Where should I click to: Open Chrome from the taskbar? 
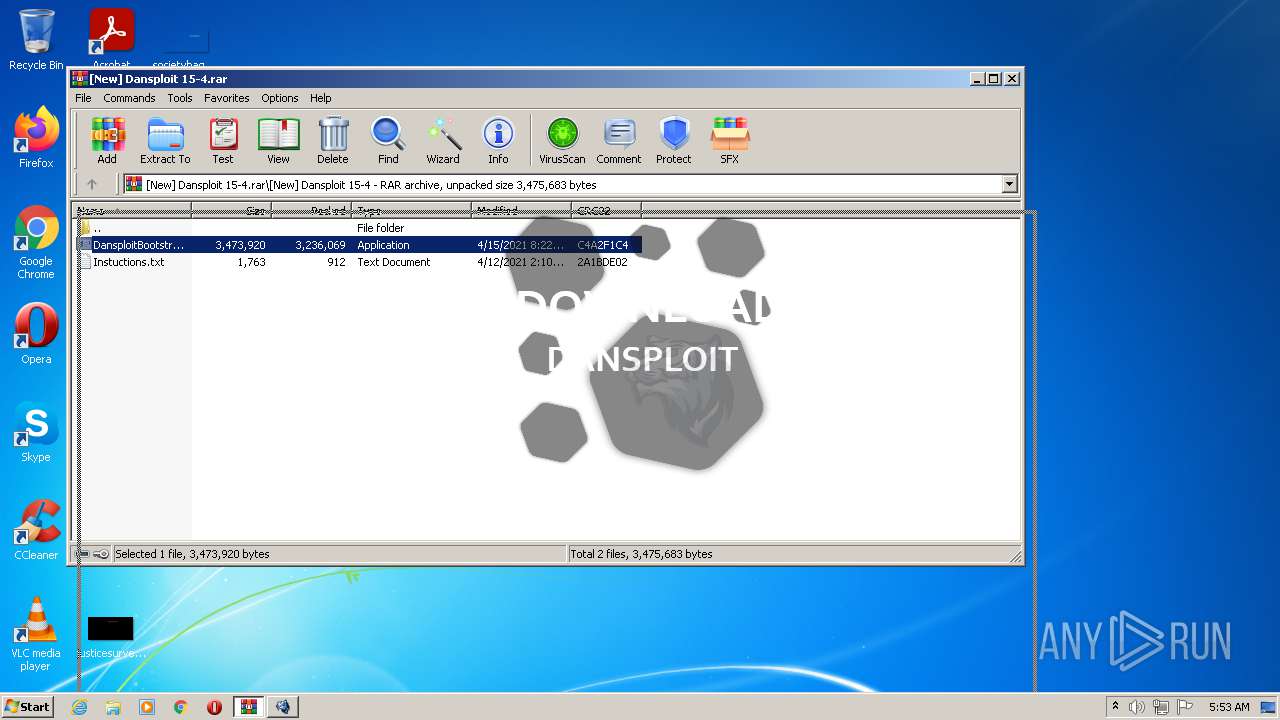181,707
